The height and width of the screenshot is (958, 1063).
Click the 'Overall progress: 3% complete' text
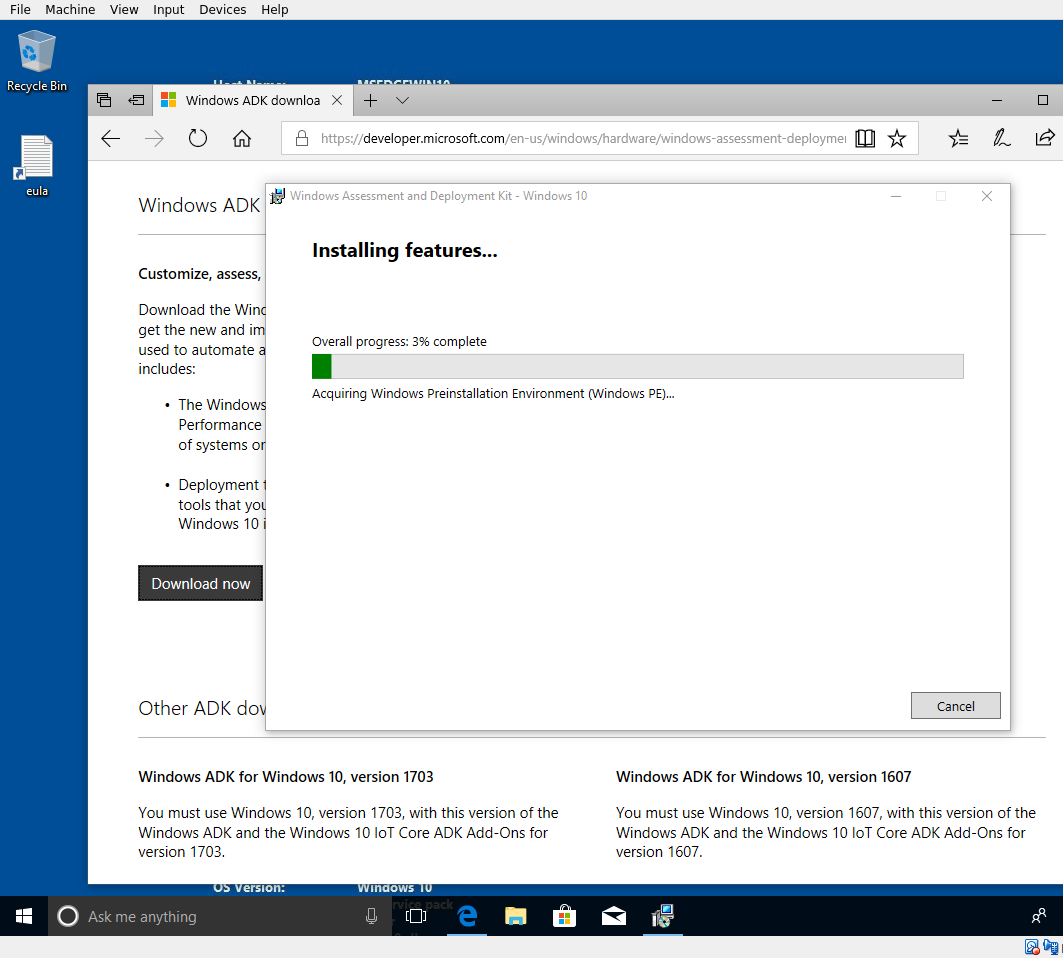pyautogui.click(x=399, y=342)
